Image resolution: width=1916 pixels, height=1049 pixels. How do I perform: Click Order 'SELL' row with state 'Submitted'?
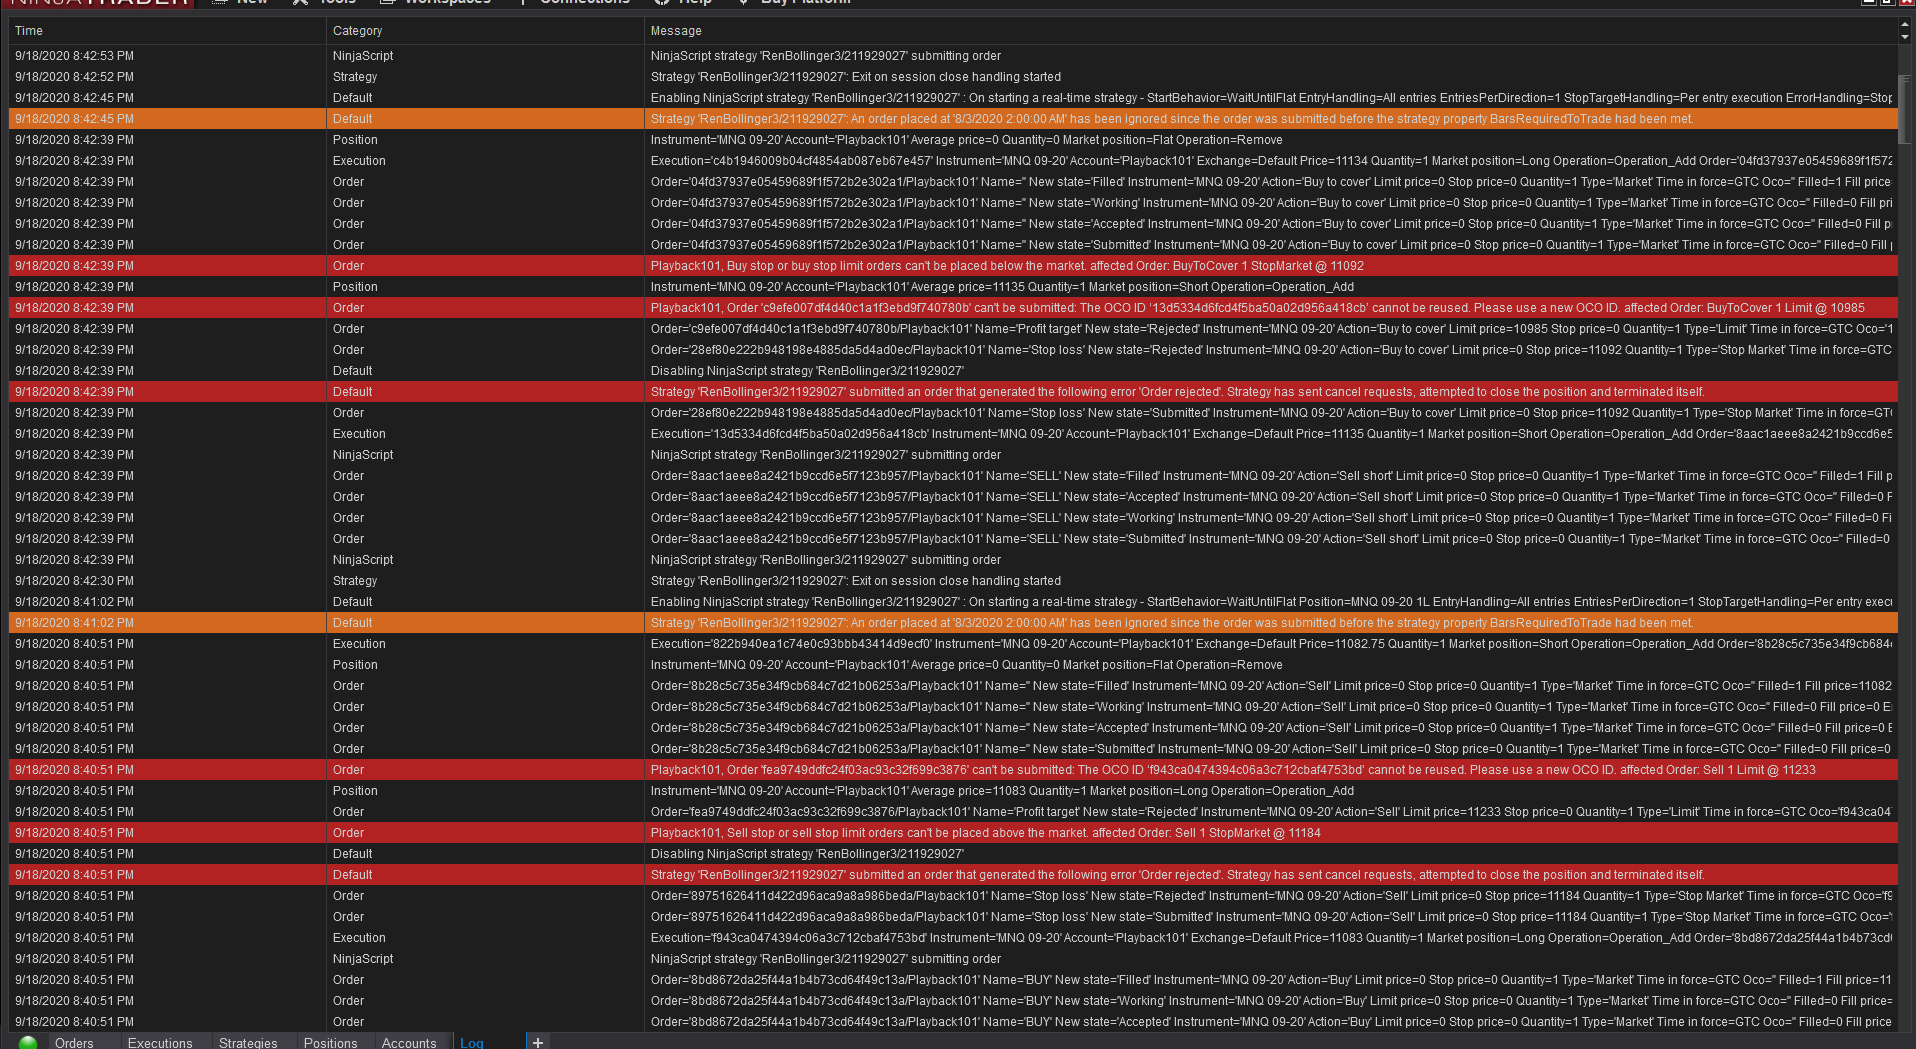tap(953, 539)
